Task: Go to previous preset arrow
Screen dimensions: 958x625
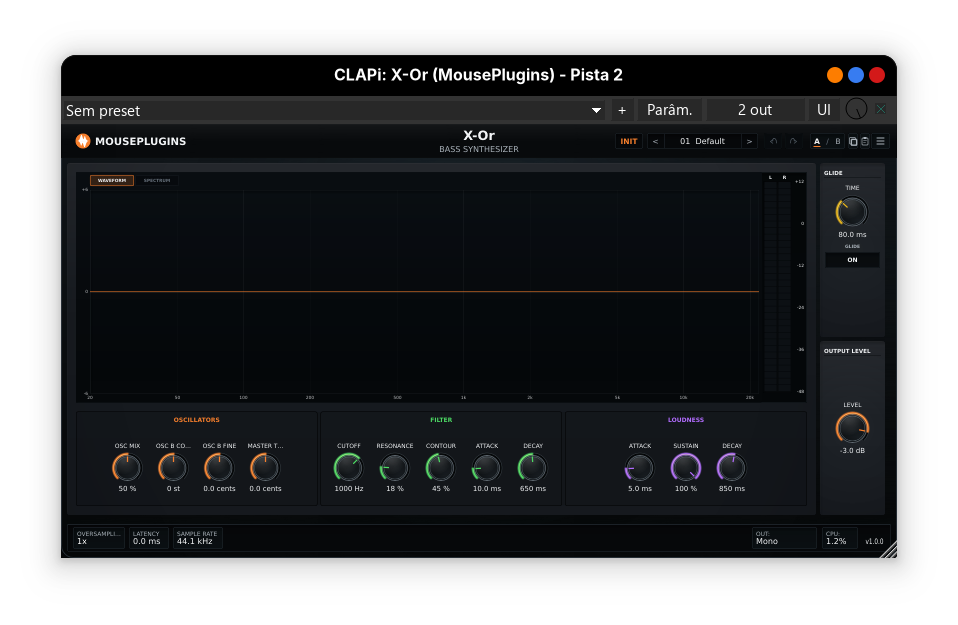Action: click(655, 141)
